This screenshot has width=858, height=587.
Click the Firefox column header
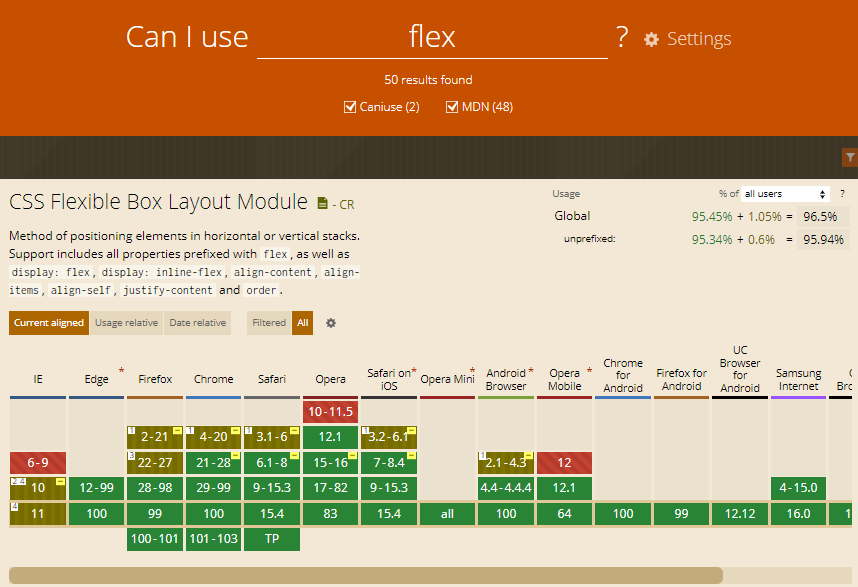(155, 379)
